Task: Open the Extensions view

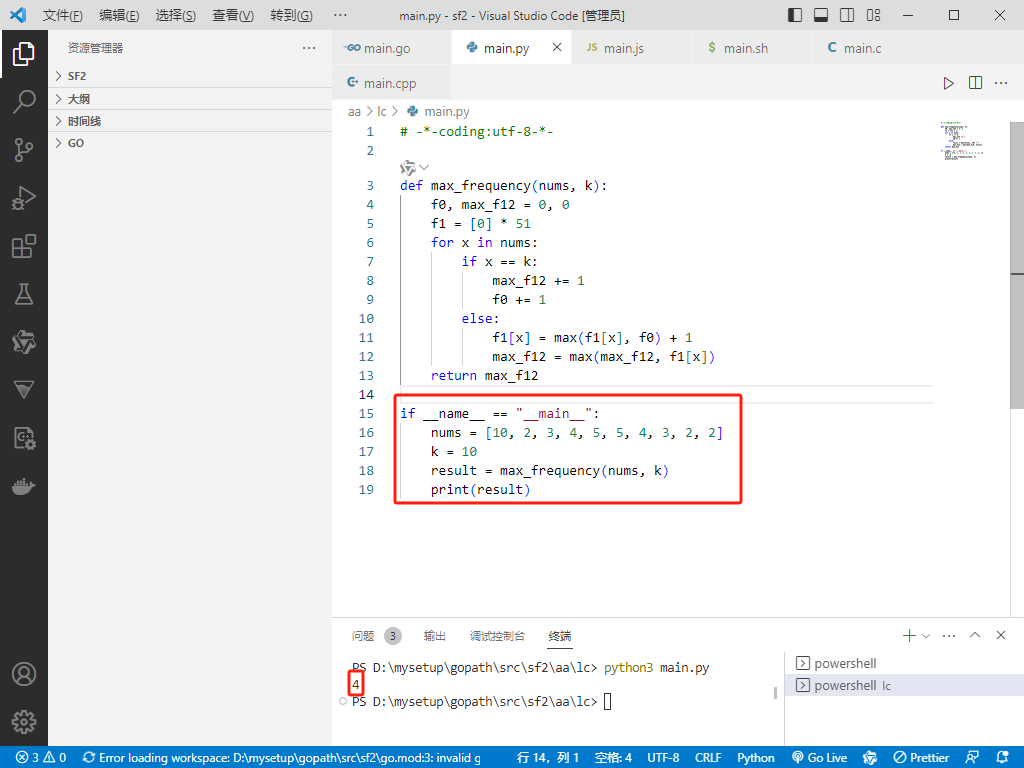Action: (24, 246)
